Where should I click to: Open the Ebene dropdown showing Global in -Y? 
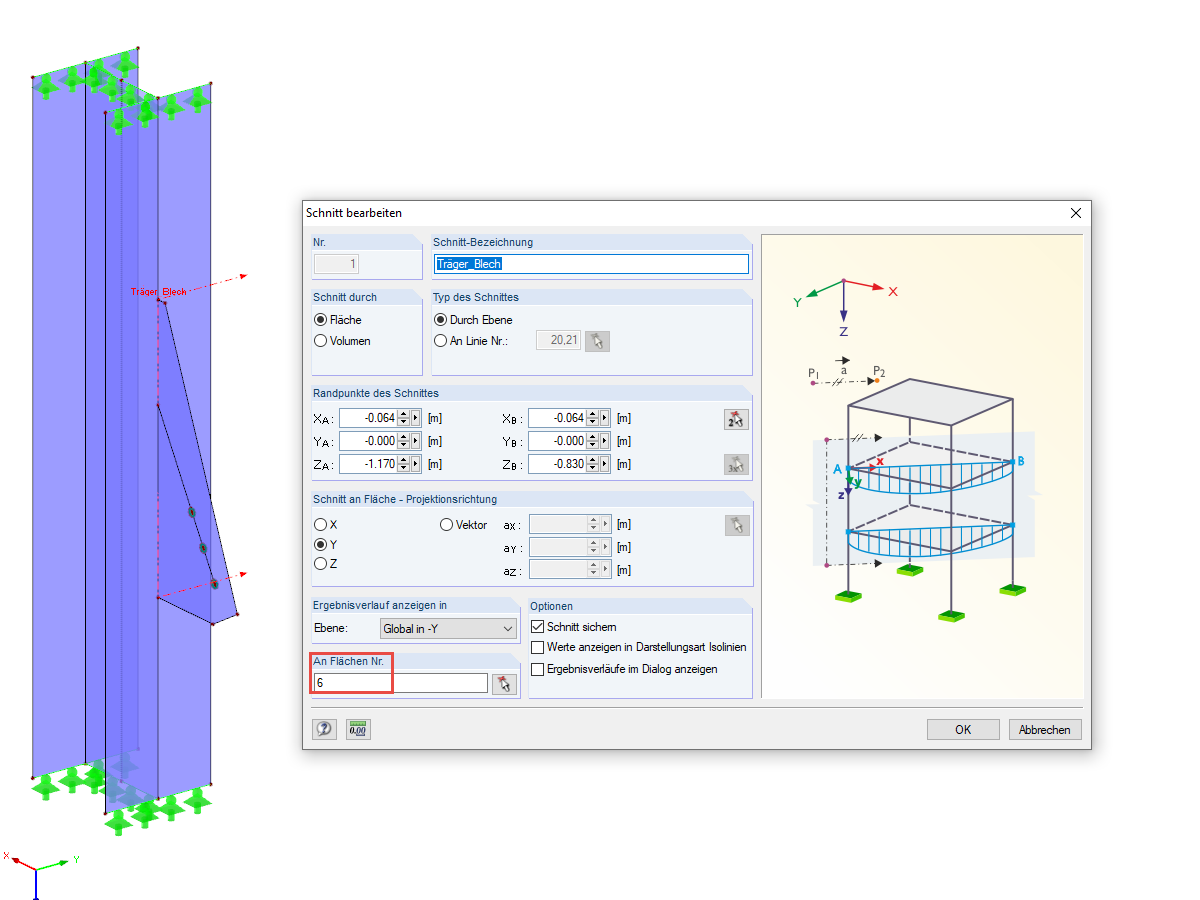[x=447, y=629]
